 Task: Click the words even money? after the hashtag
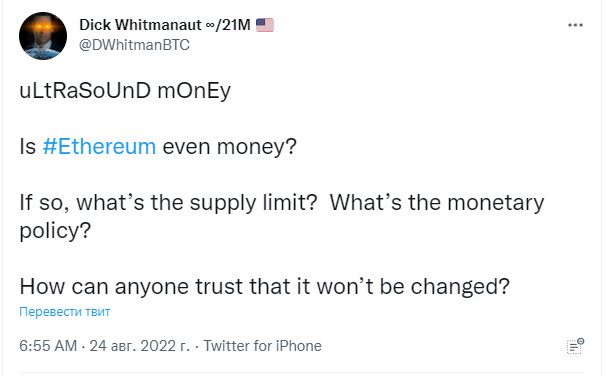[x=230, y=147]
